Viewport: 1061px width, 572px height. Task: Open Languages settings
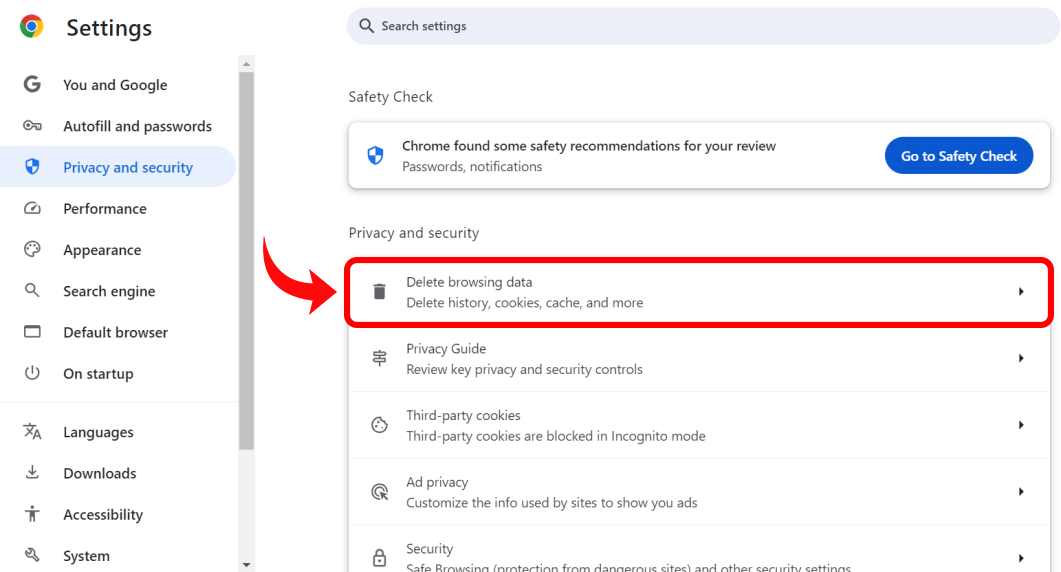[x=118, y=432]
